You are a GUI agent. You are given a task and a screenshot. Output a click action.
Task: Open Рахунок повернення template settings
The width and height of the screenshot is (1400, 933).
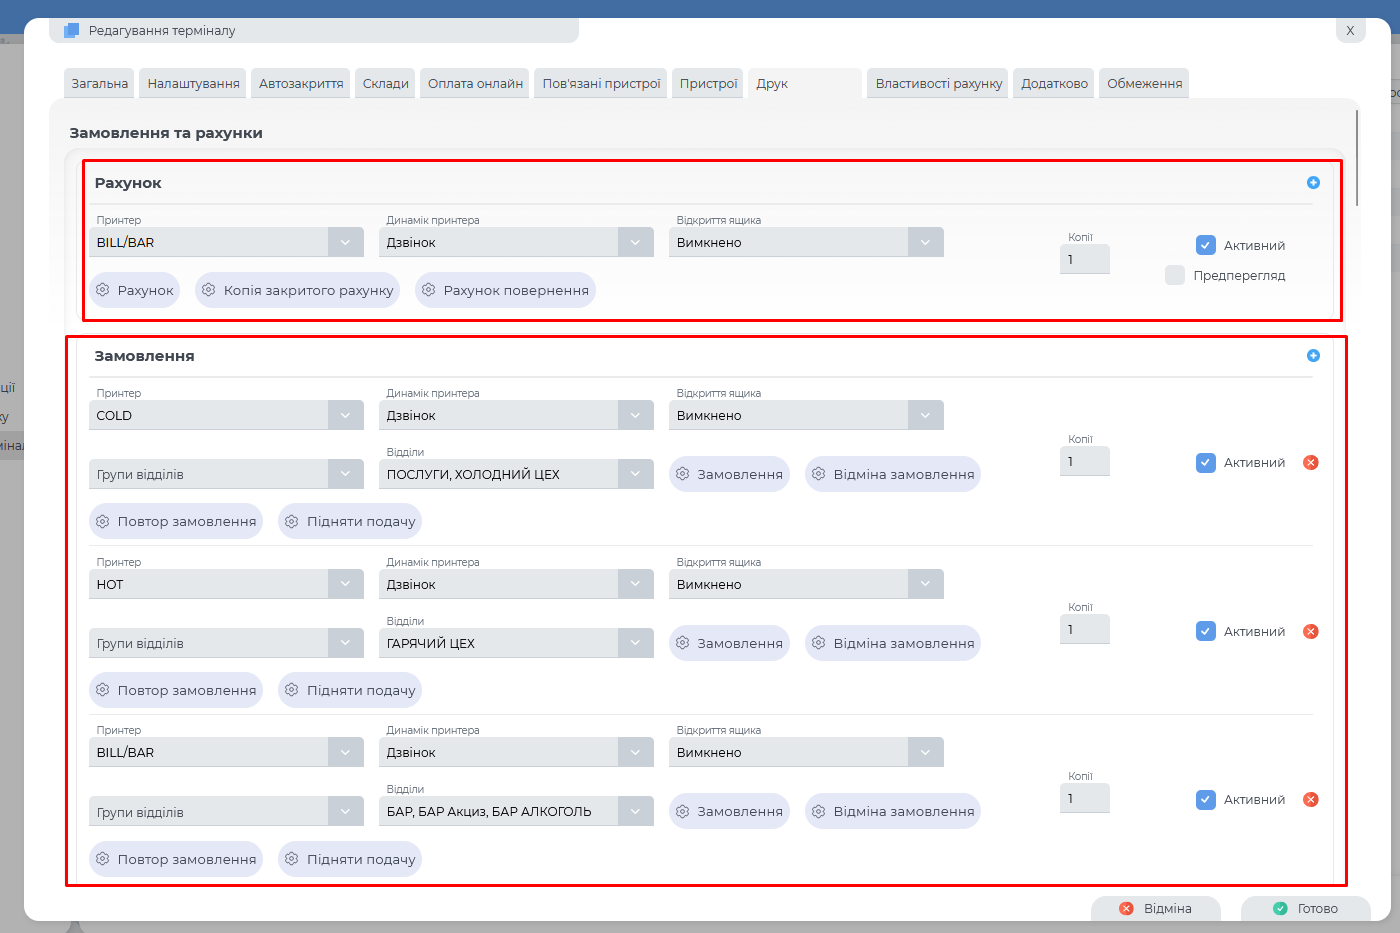(505, 290)
